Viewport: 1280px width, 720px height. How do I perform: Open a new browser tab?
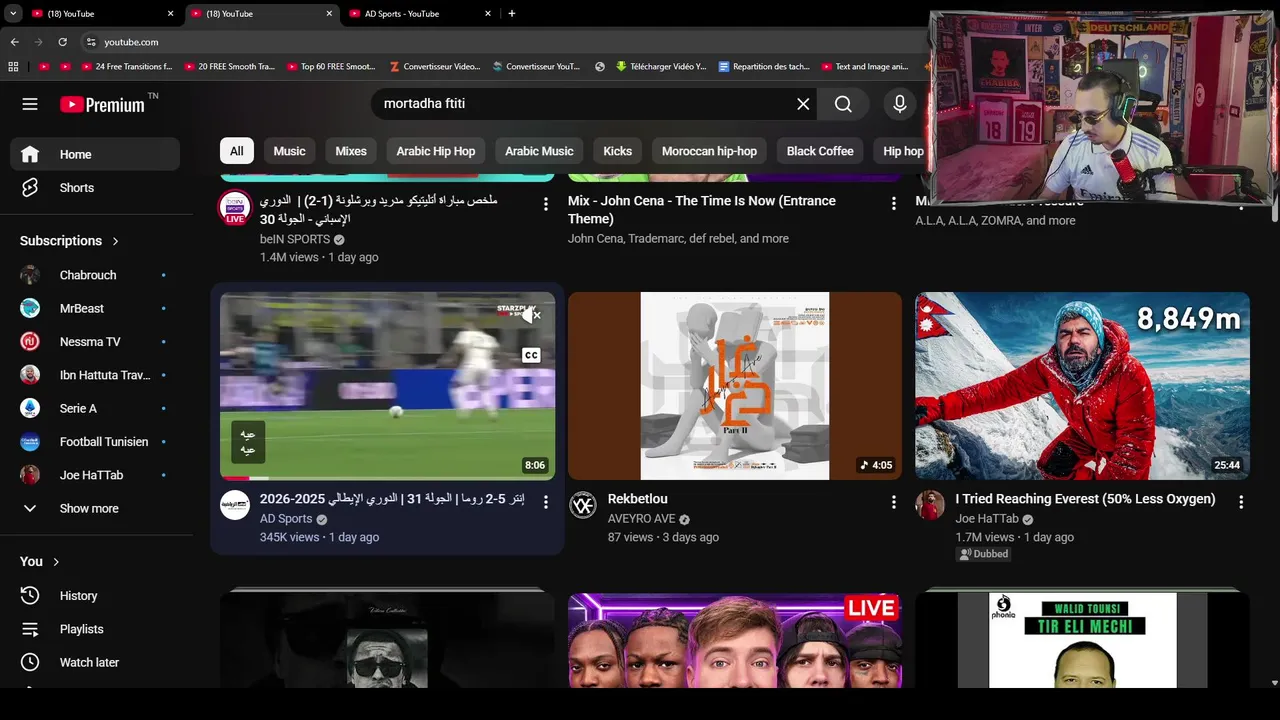click(x=511, y=14)
